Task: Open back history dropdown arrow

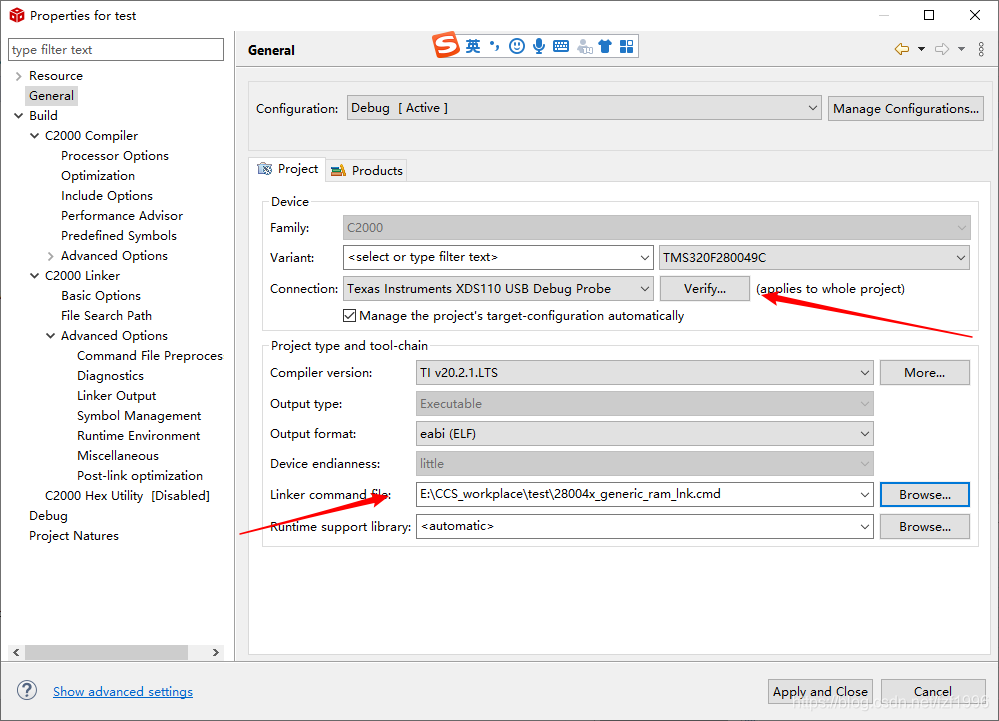Action: pyautogui.click(x=921, y=49)
